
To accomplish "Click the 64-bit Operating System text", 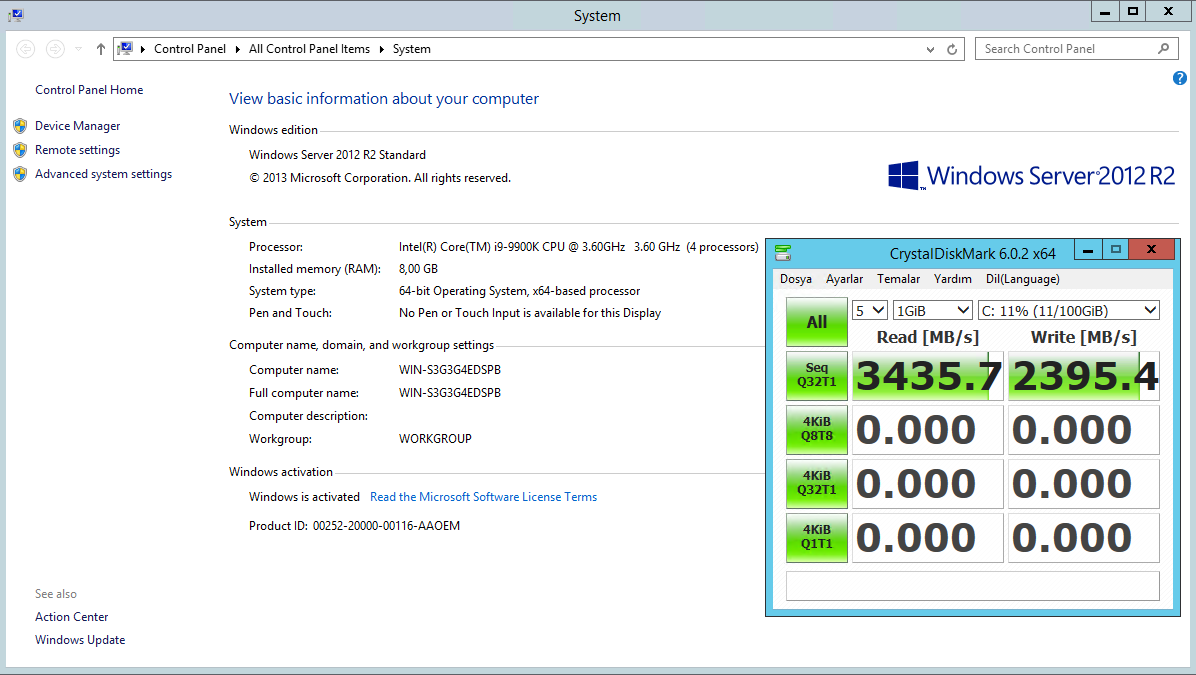I will click(519, 291).
